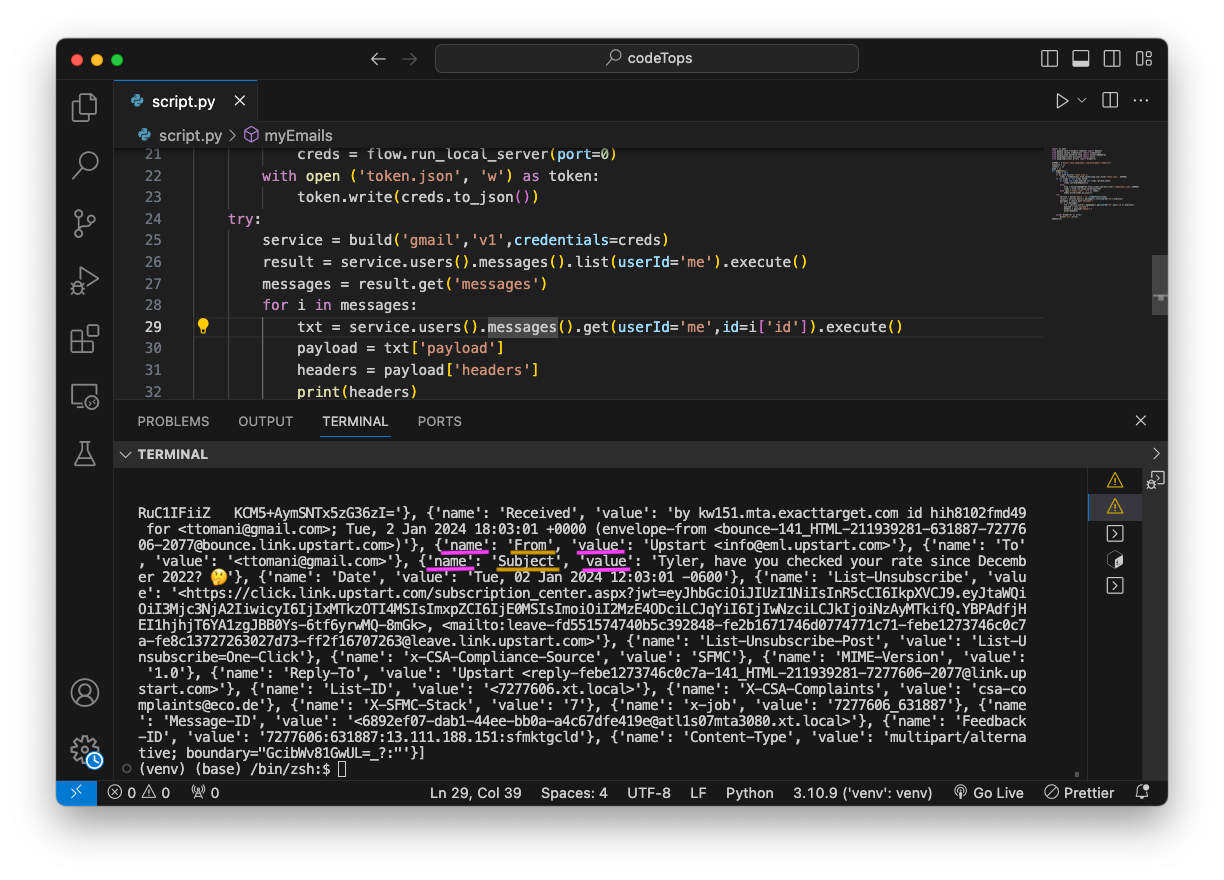Click the errors and warnings counter
Screen dimensions: 1224x880
pyautogui.click(x=139, y=793)
